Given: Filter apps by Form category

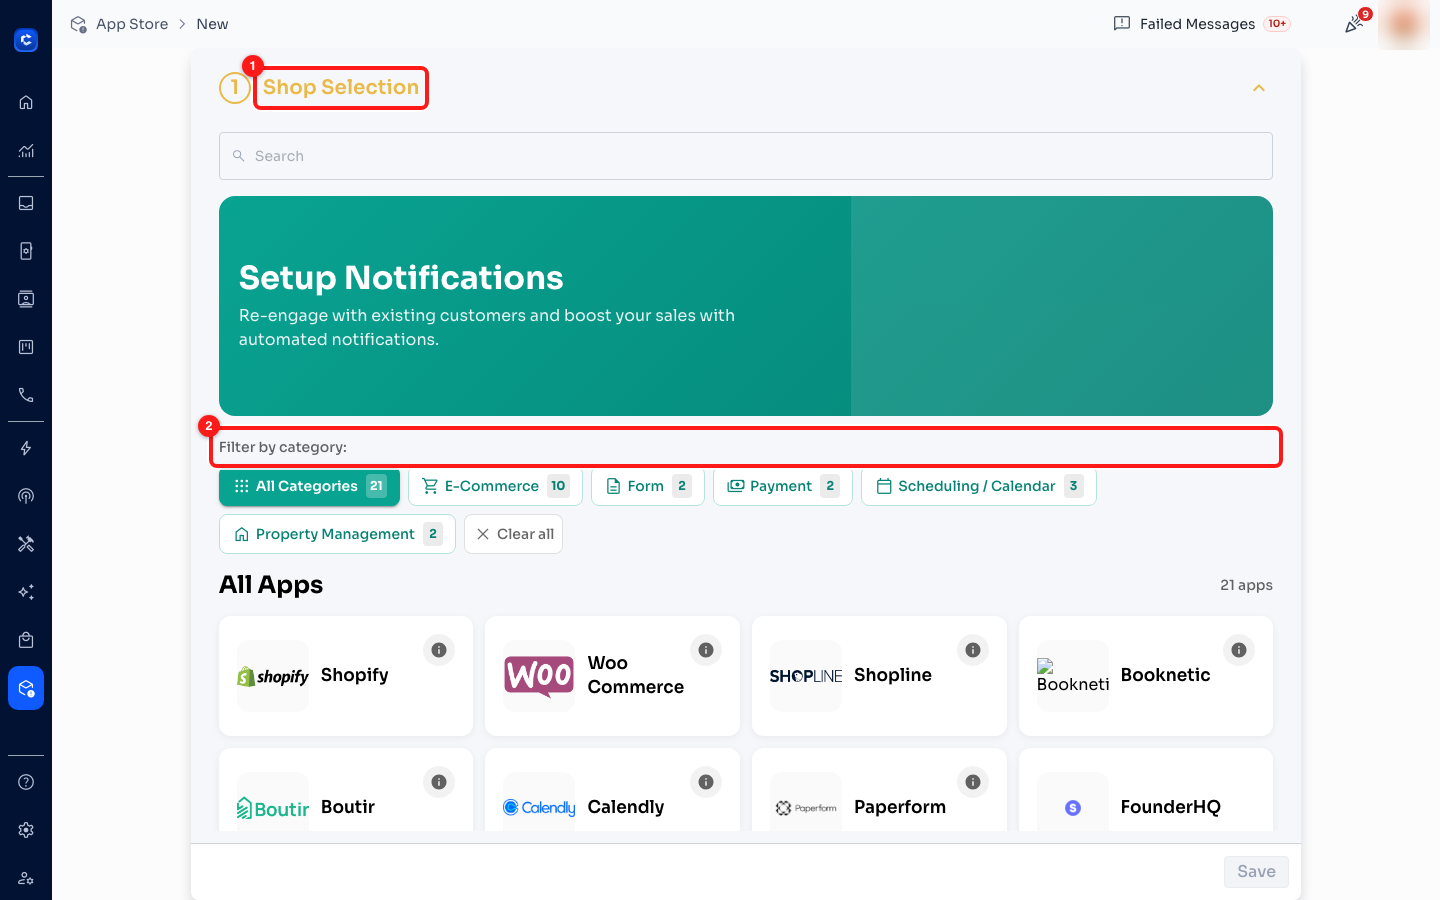Looking at the screenshot, I should tap(648, 486).
